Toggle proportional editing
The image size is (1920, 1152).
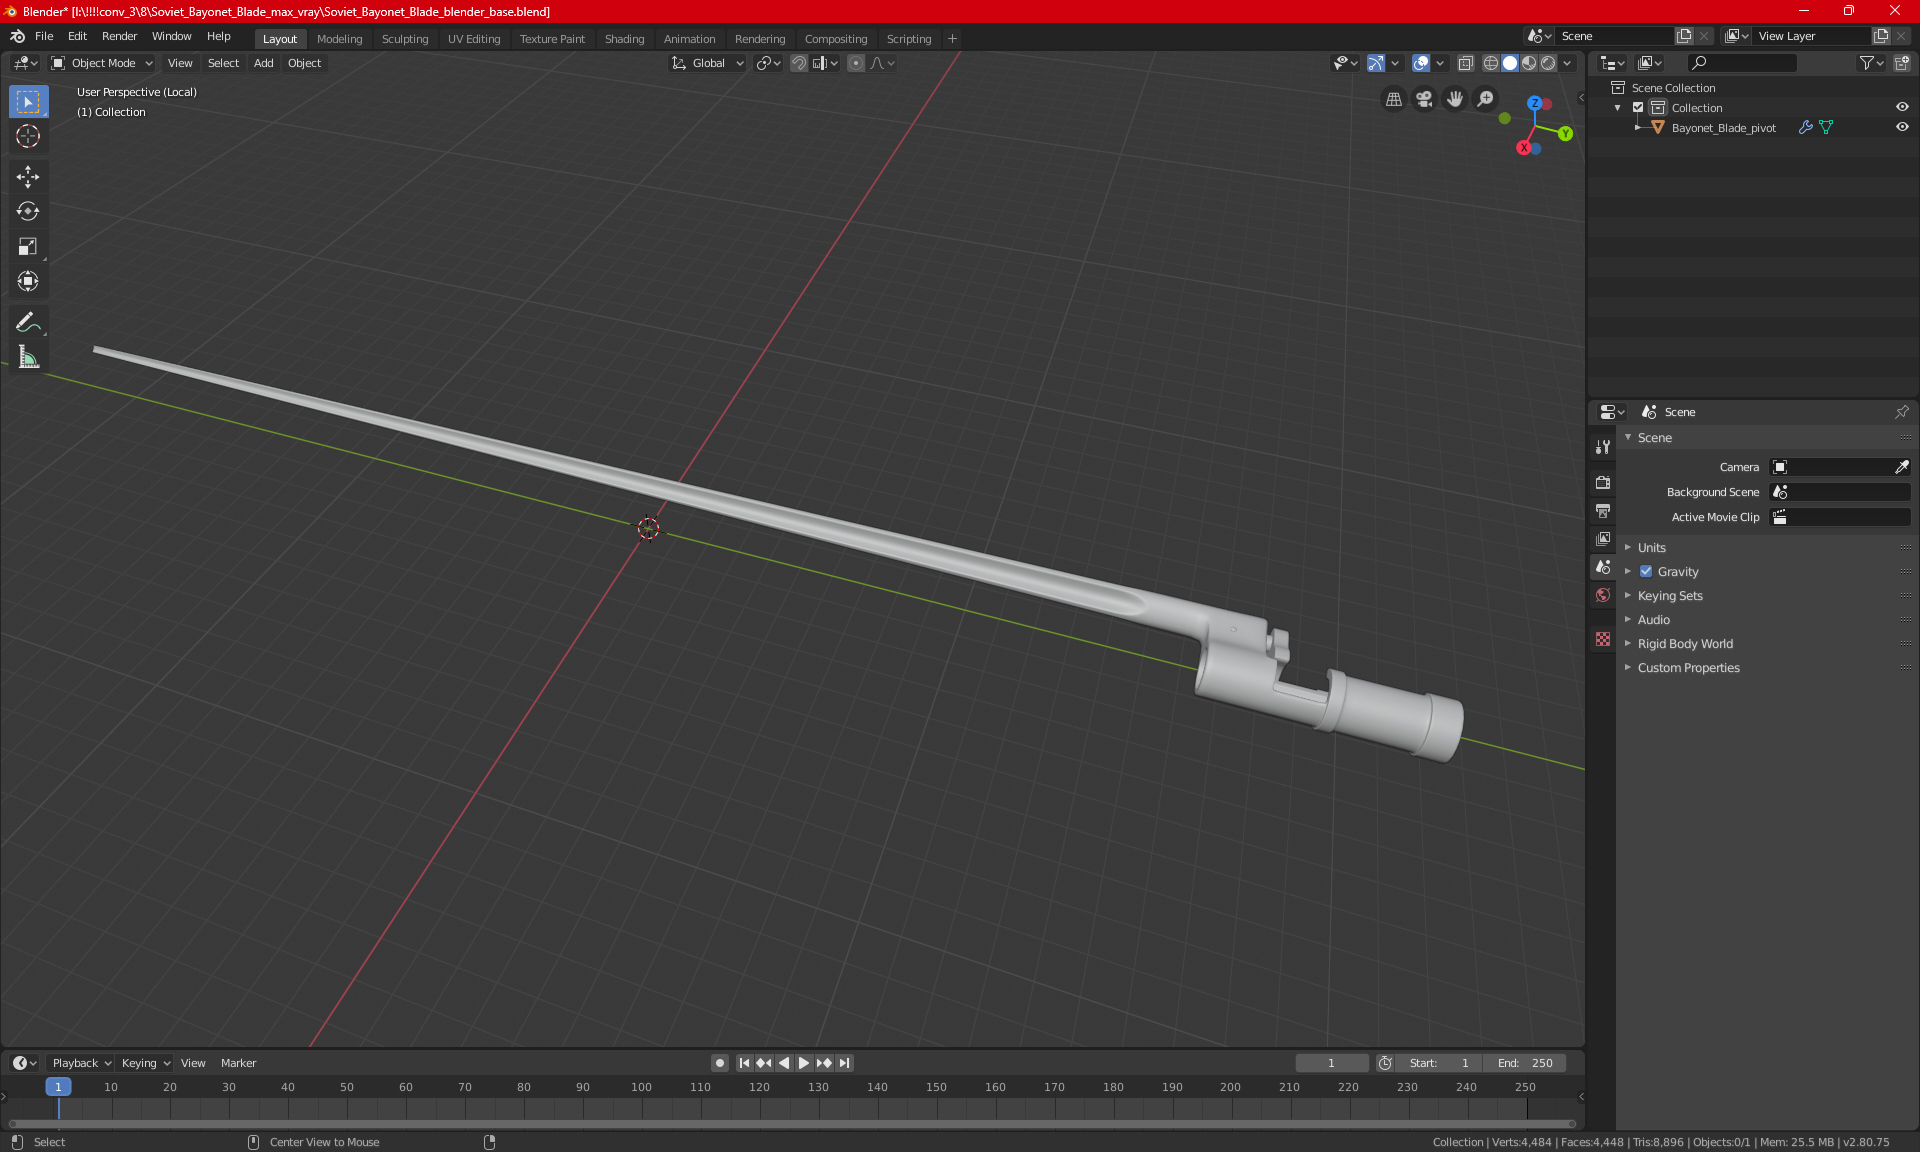pyautogui.click(x=856, y=63)
